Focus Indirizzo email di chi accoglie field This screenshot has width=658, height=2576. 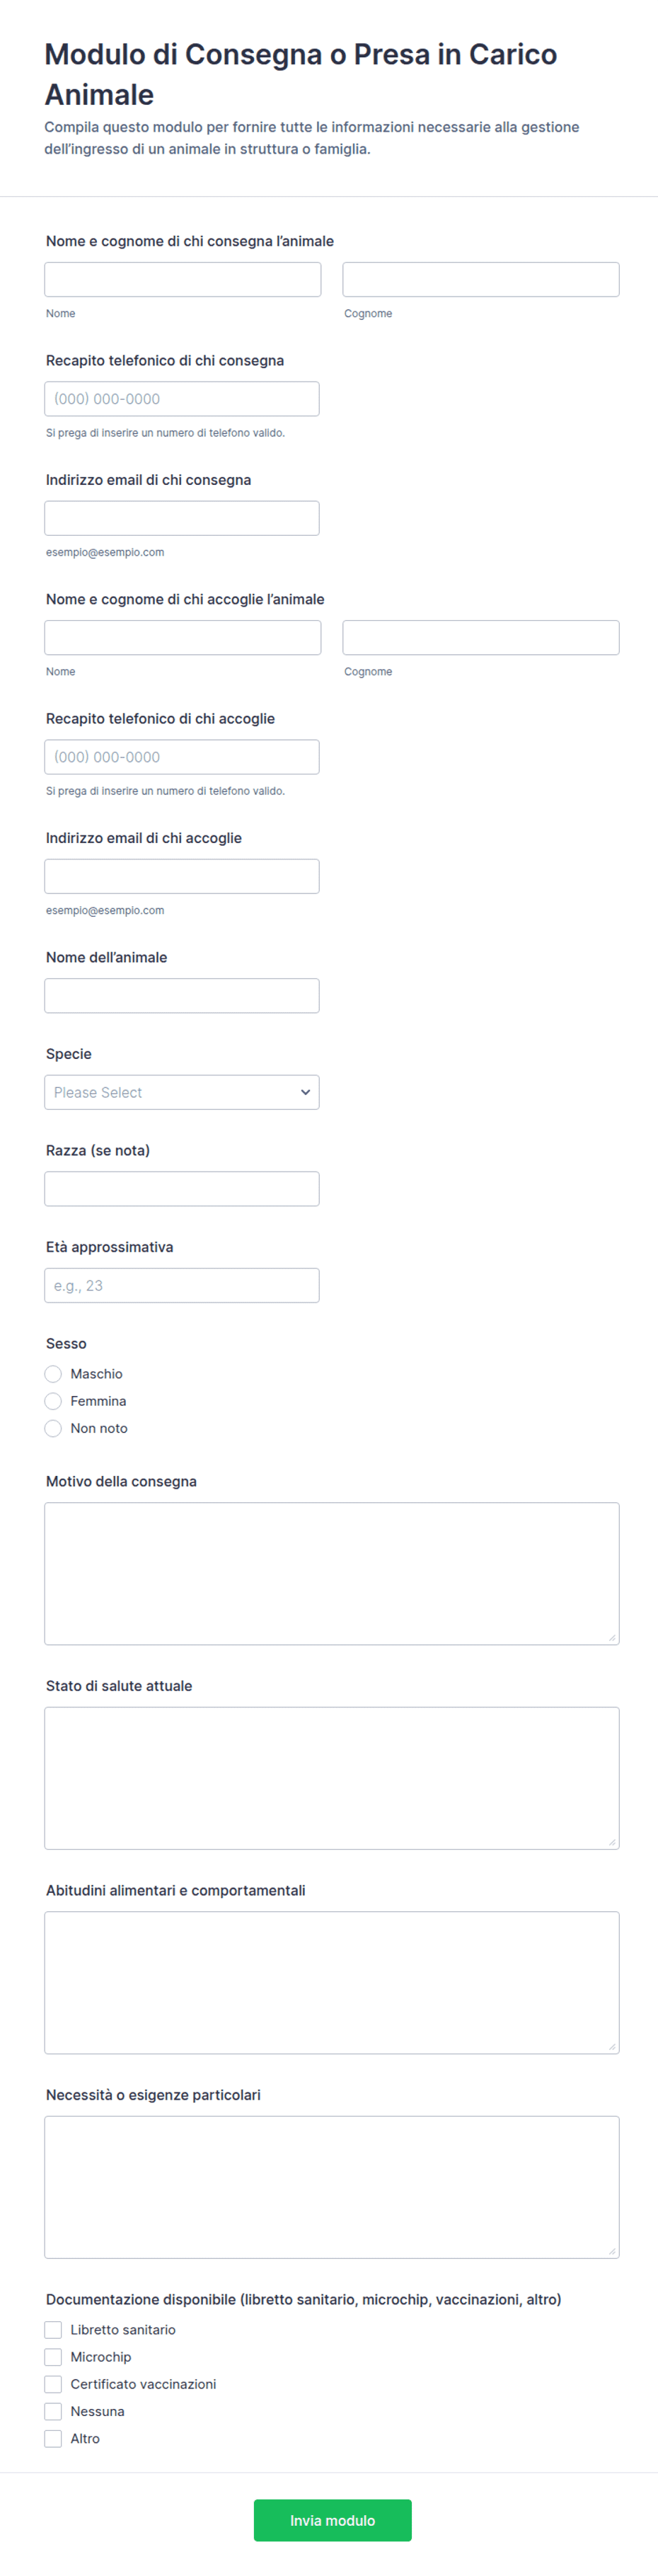point(182,876)
